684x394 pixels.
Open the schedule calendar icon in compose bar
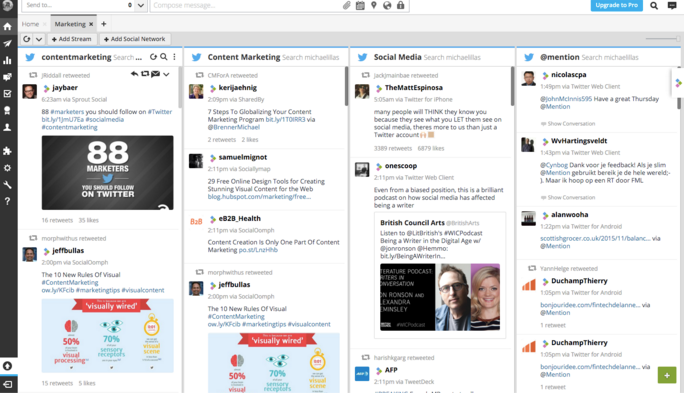coord(360,5)
